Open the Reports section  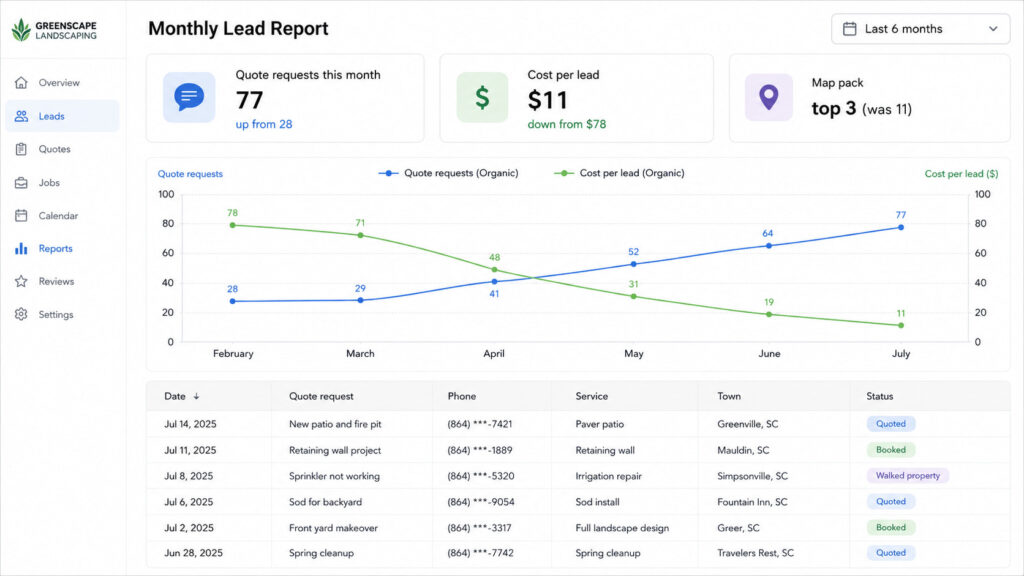click(62, 249)
